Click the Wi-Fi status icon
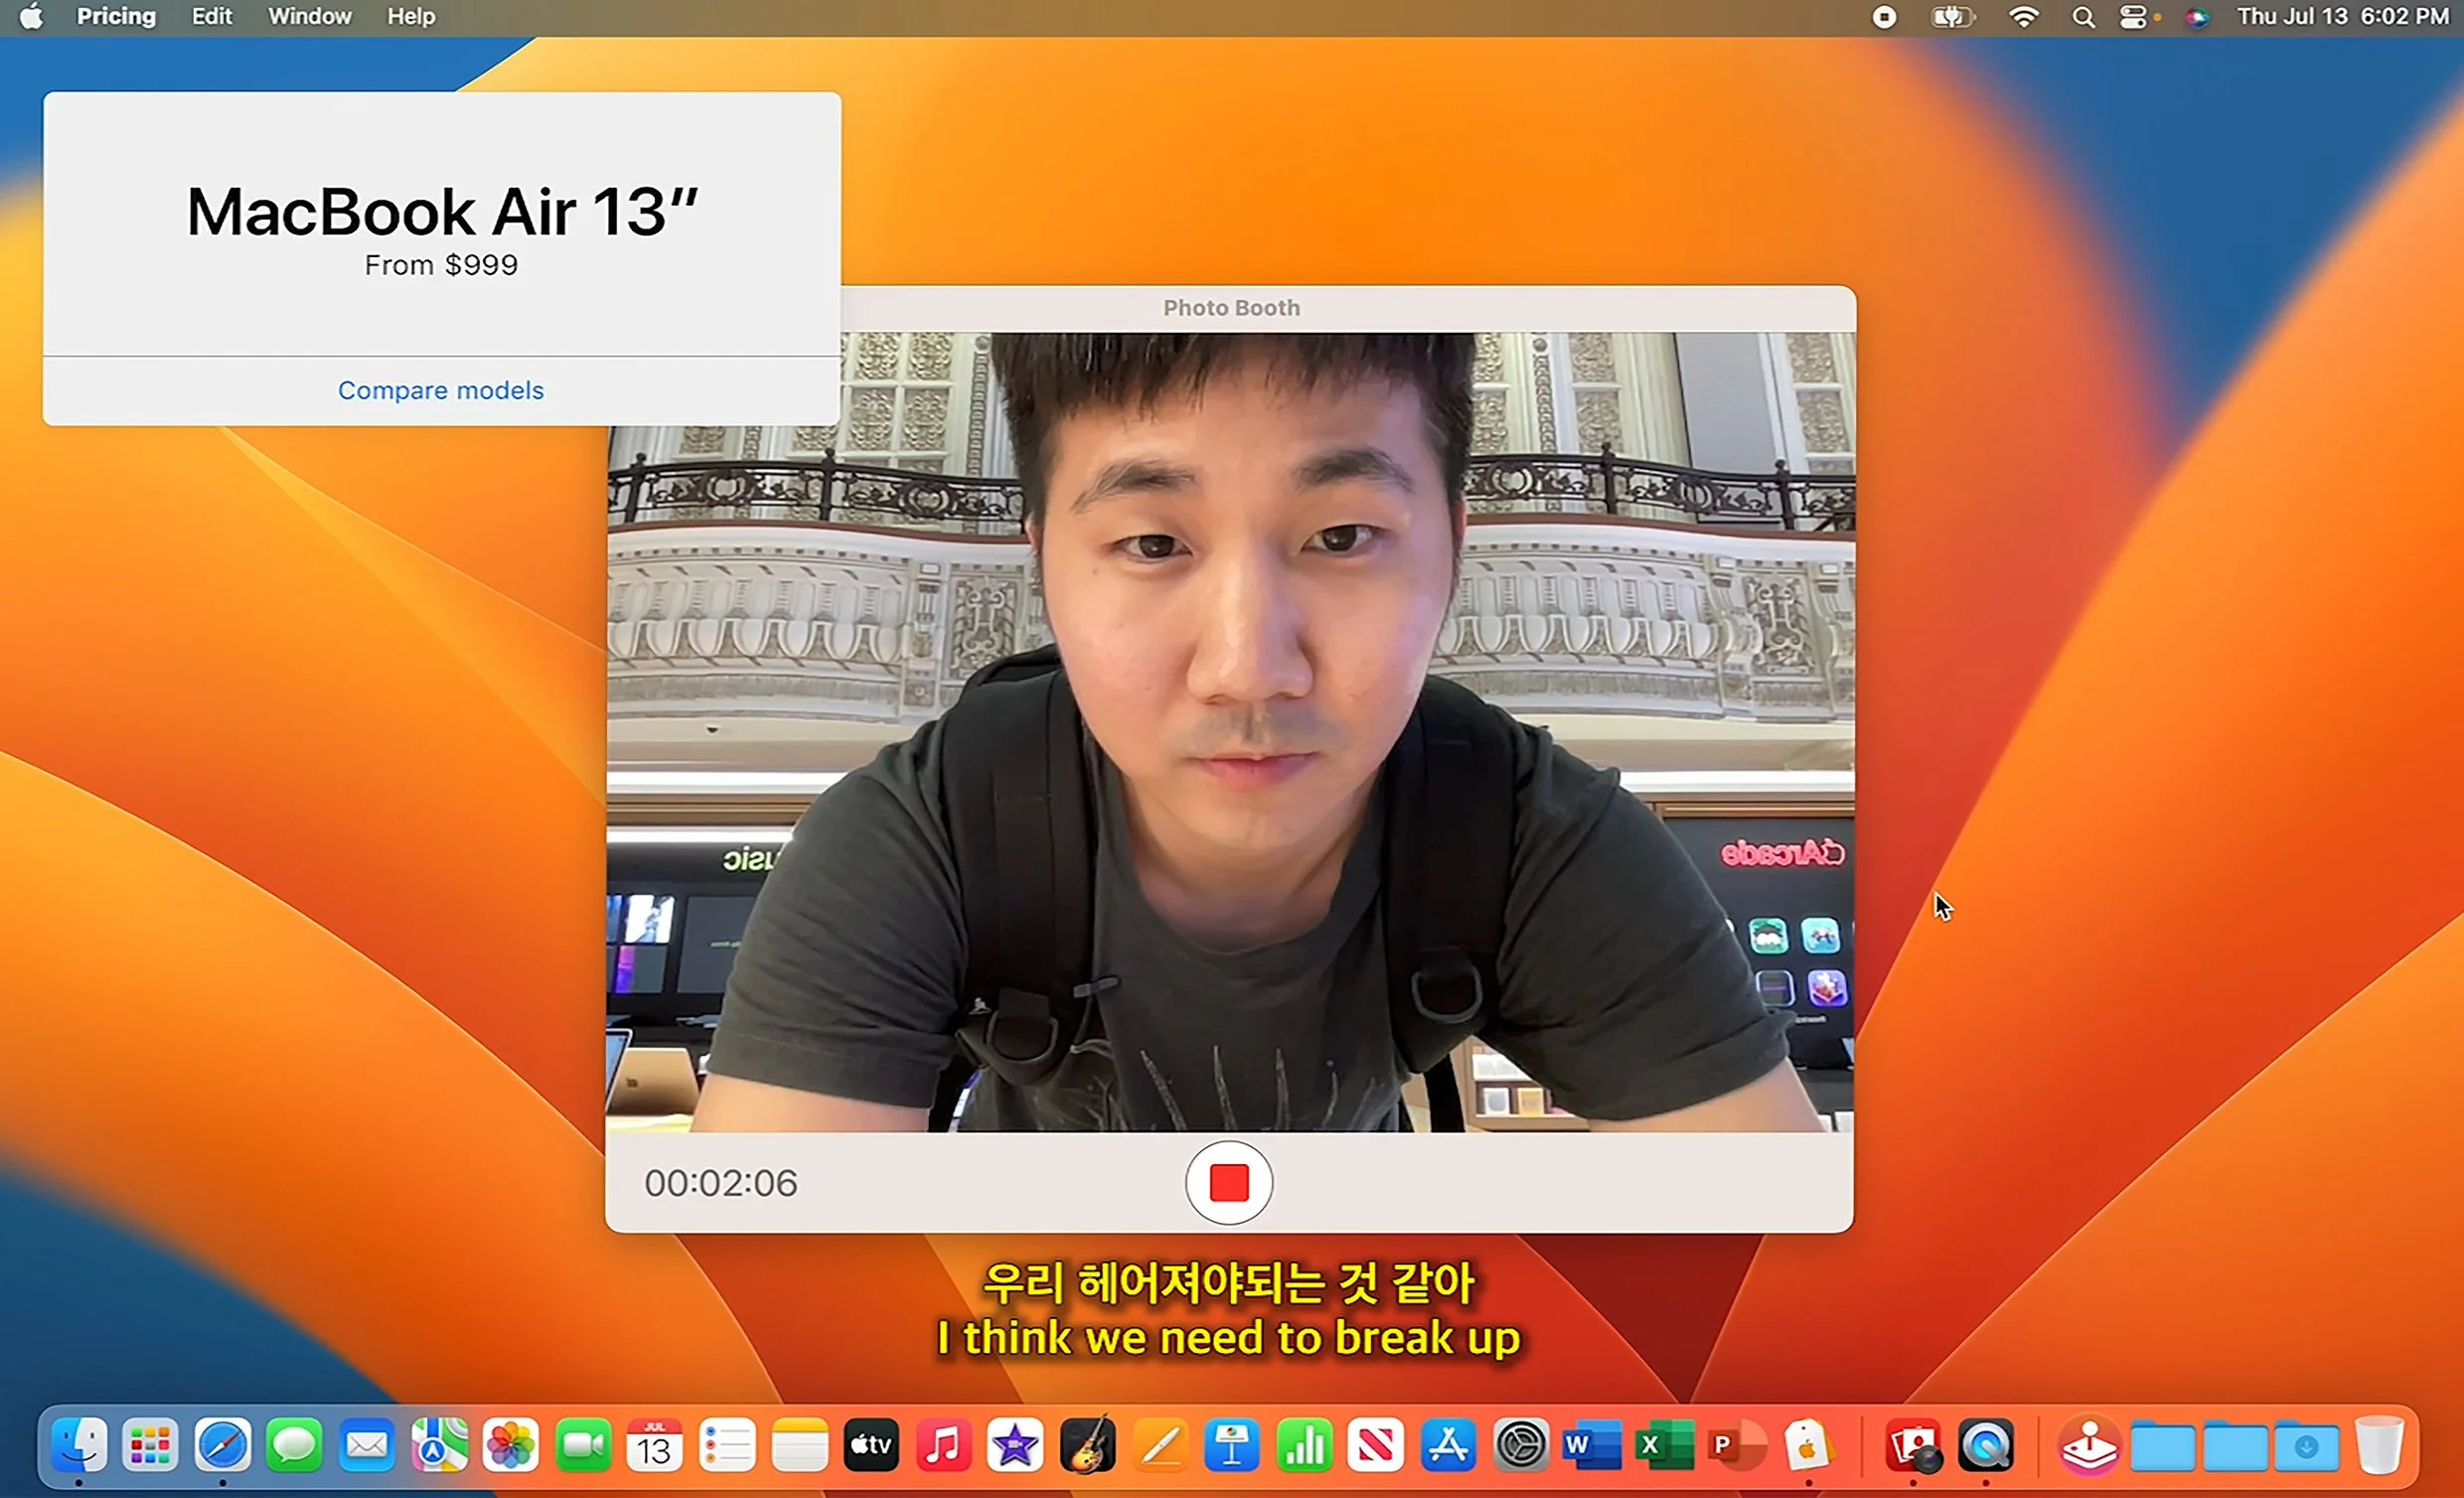 click(x=2023, y=16)
